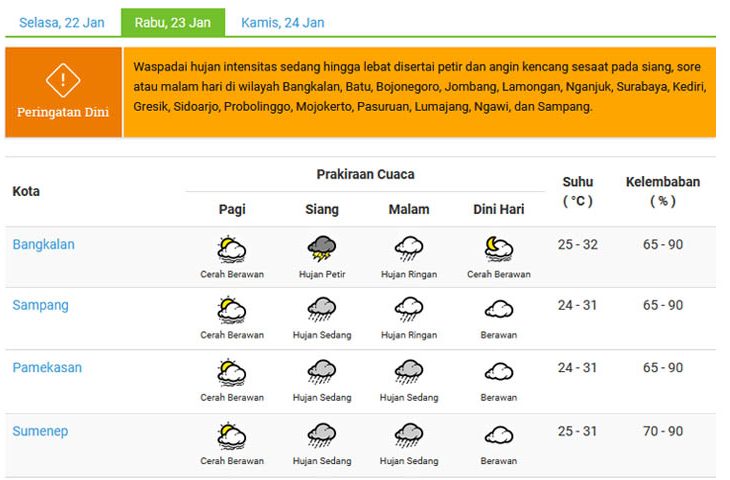Click Bangkalan Pagi Cerah Berawan sun icon
730x480 pixels.
[x=231, y=250]
